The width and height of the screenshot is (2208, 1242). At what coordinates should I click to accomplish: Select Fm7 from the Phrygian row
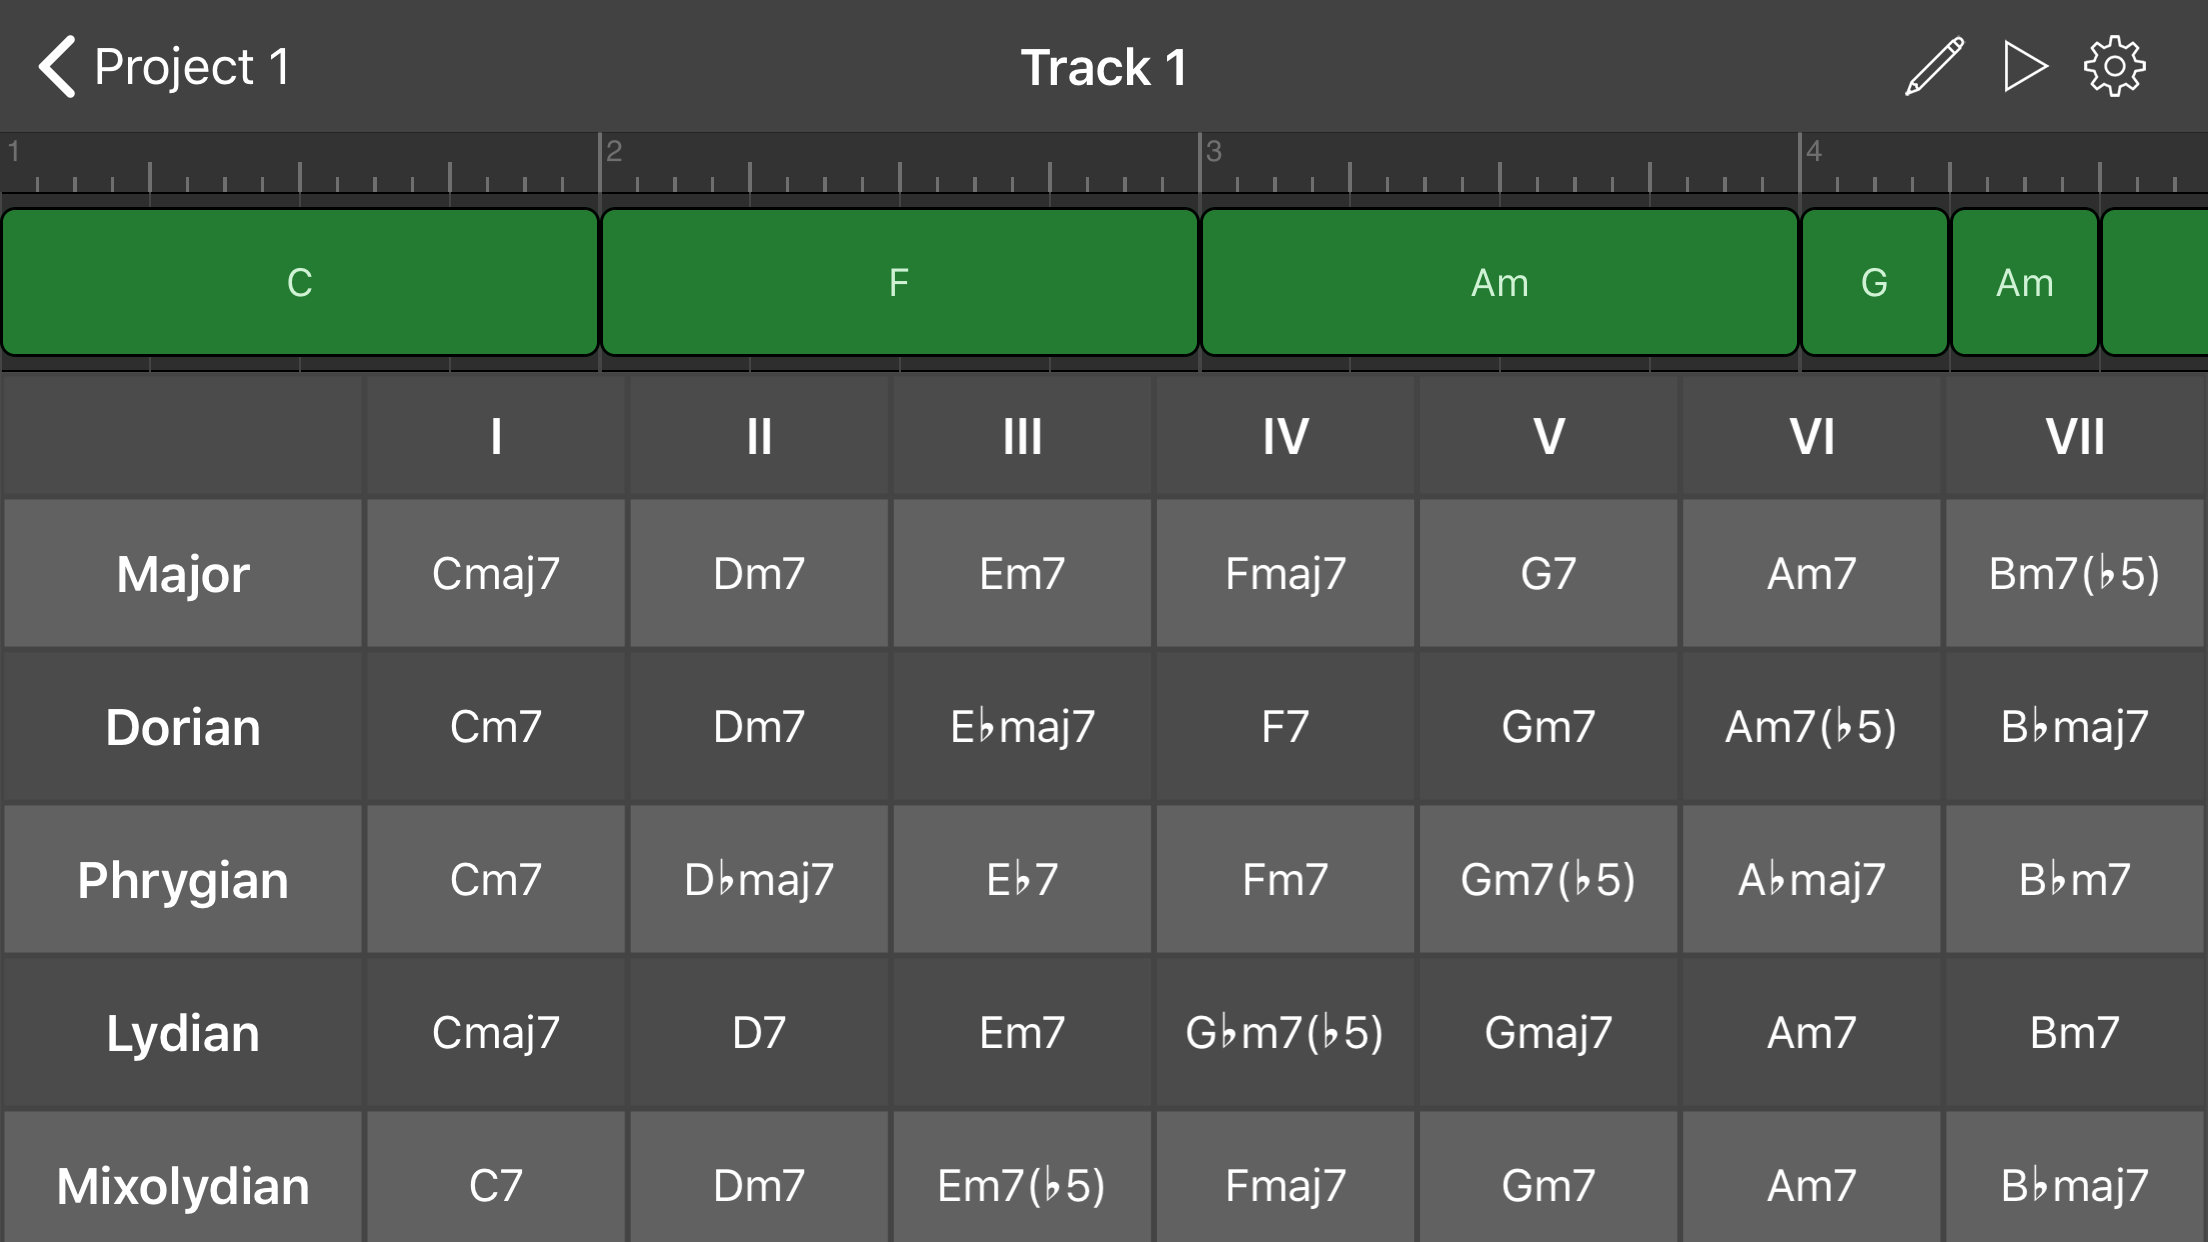click(x=1285, y=880)
